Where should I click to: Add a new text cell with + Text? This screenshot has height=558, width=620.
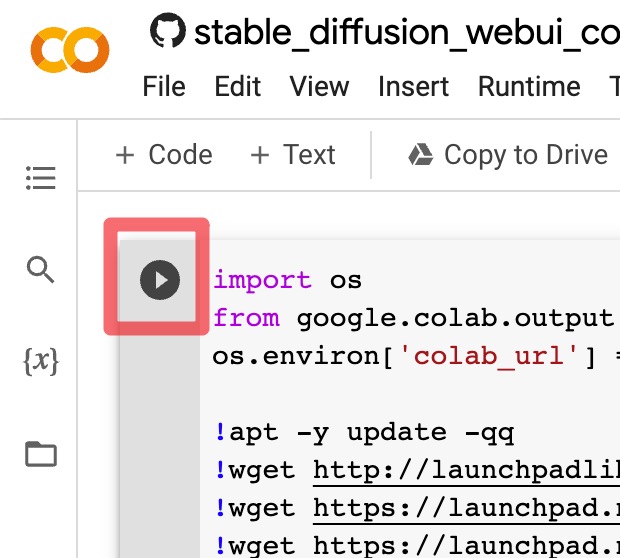point(293,155)
